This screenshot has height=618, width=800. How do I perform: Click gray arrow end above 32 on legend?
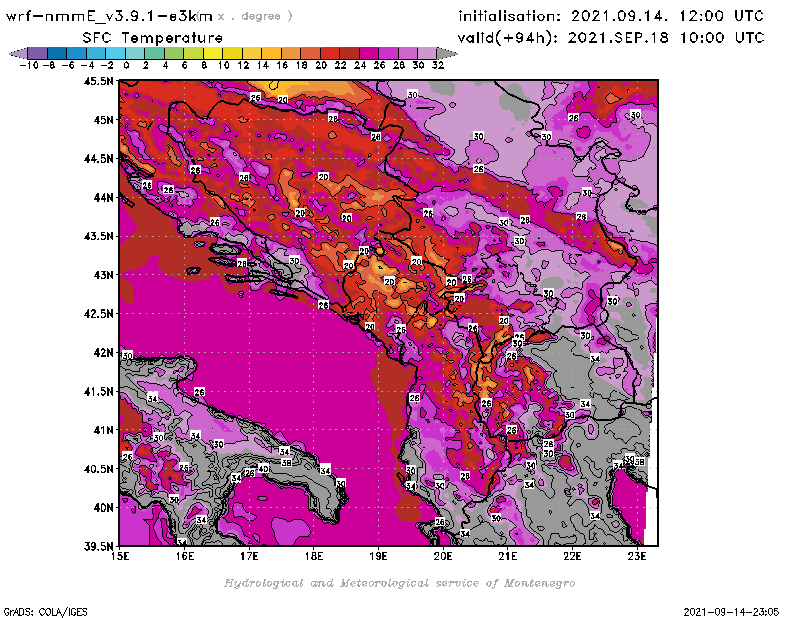tap(447, 53)
